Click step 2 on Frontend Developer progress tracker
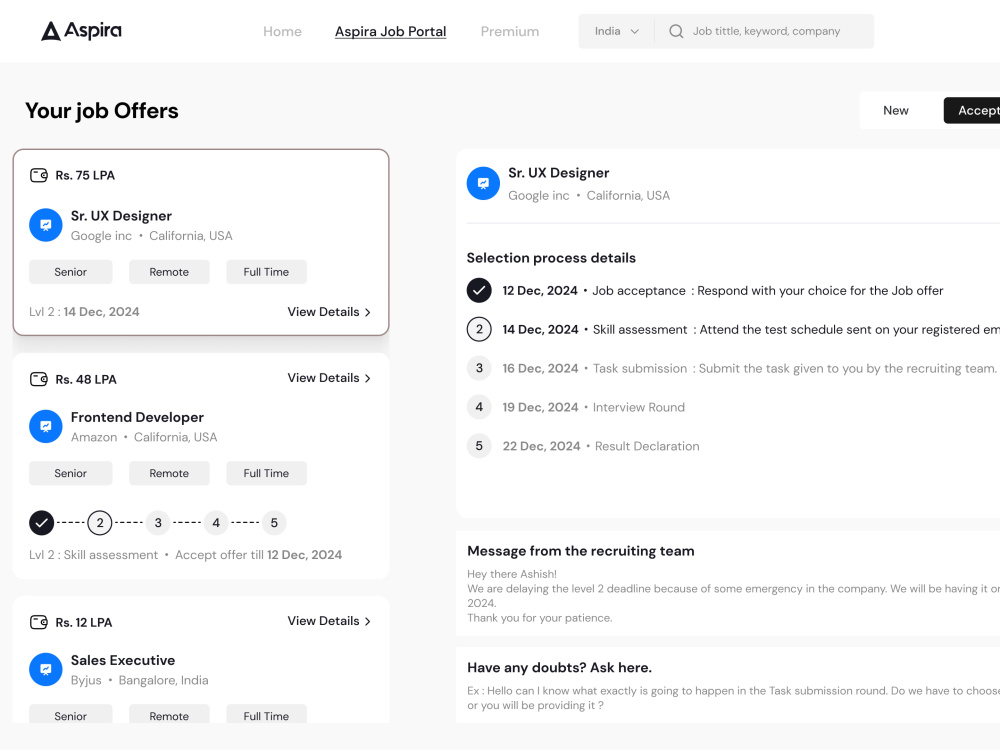Screen dimensions: 1000x750 (99, 523)
